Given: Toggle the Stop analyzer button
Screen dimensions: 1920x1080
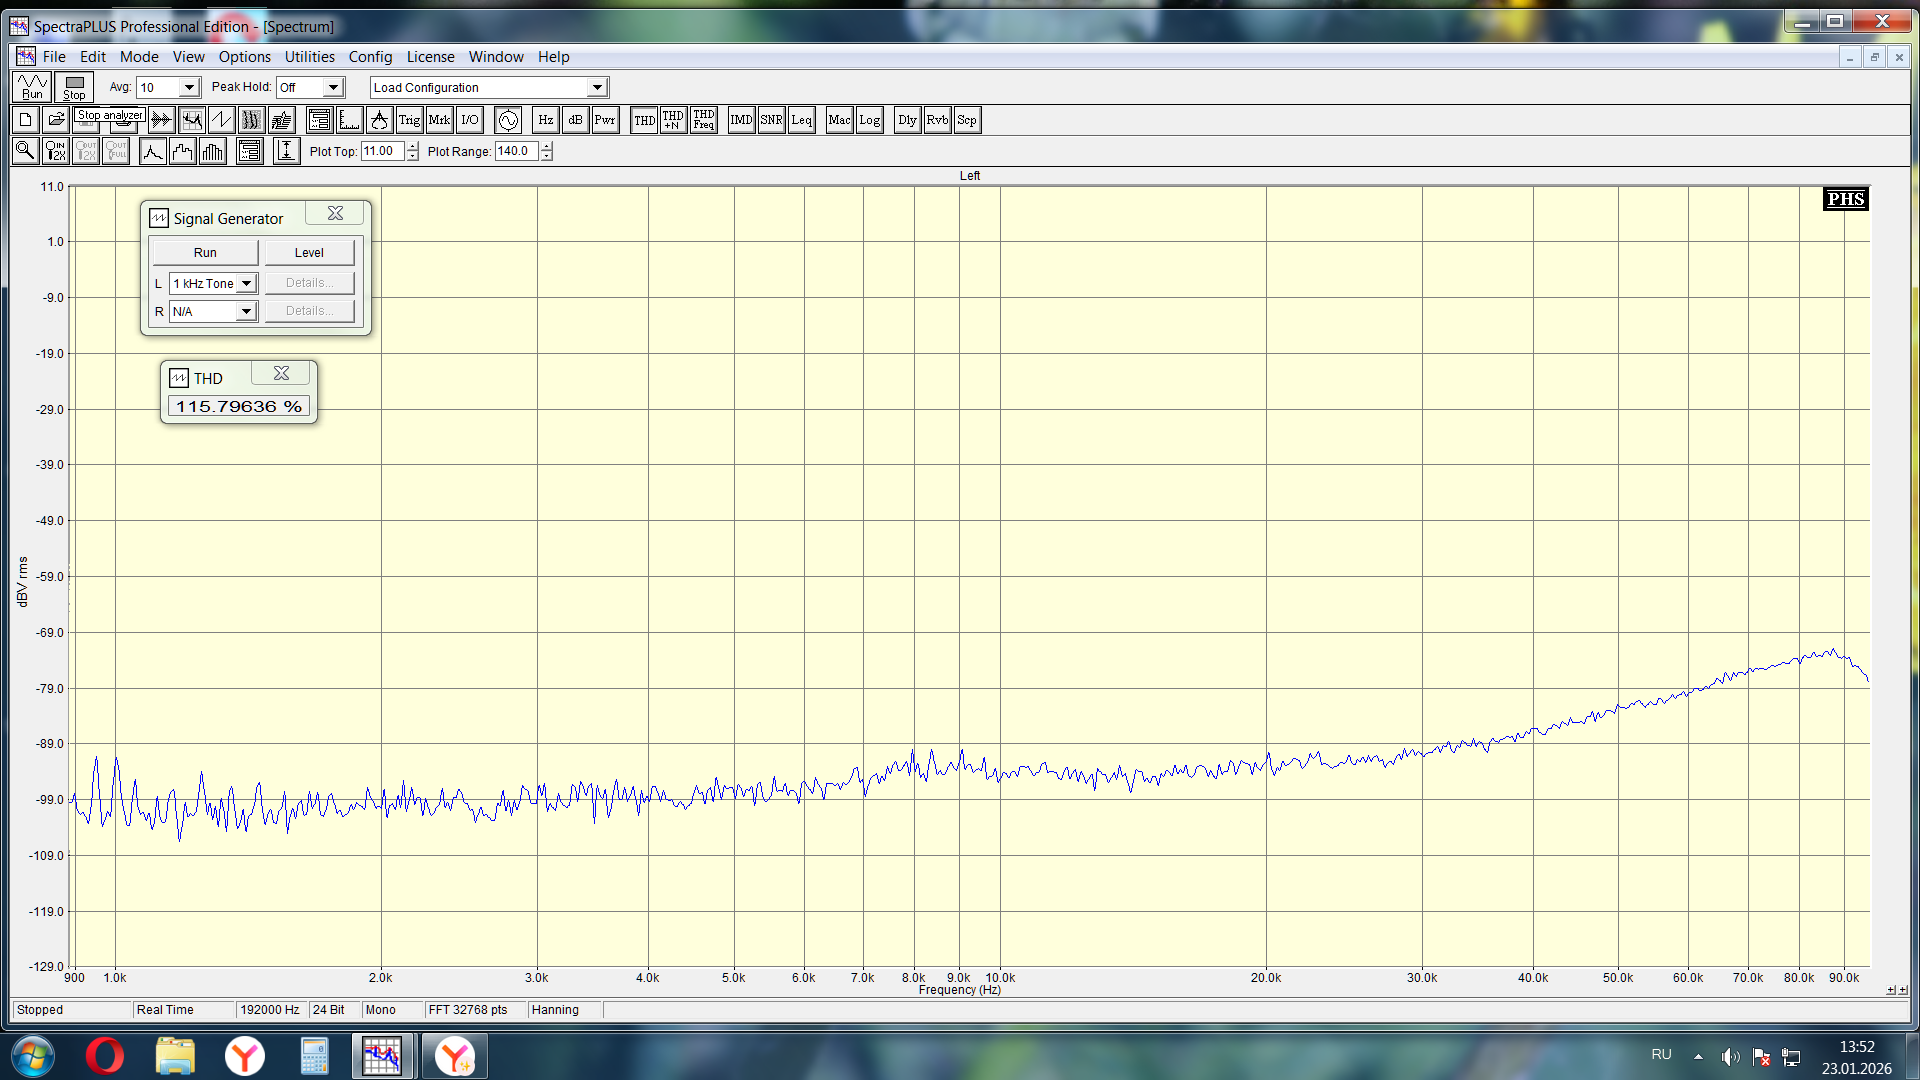Looking at the screenshot, I should tap(74, 87).
